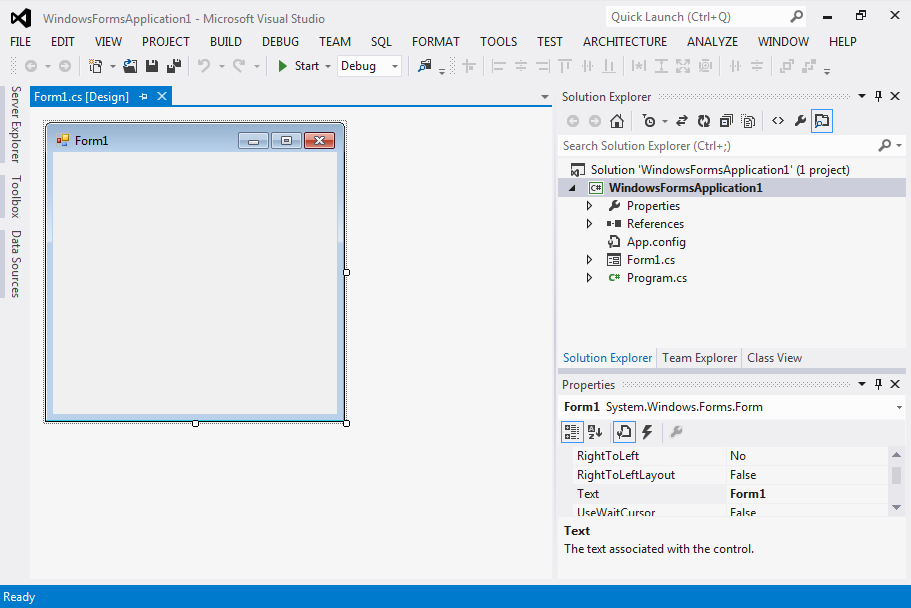
Task: Click the View Code icon in Solution Explorer
Action: click(x=778, y=121)
